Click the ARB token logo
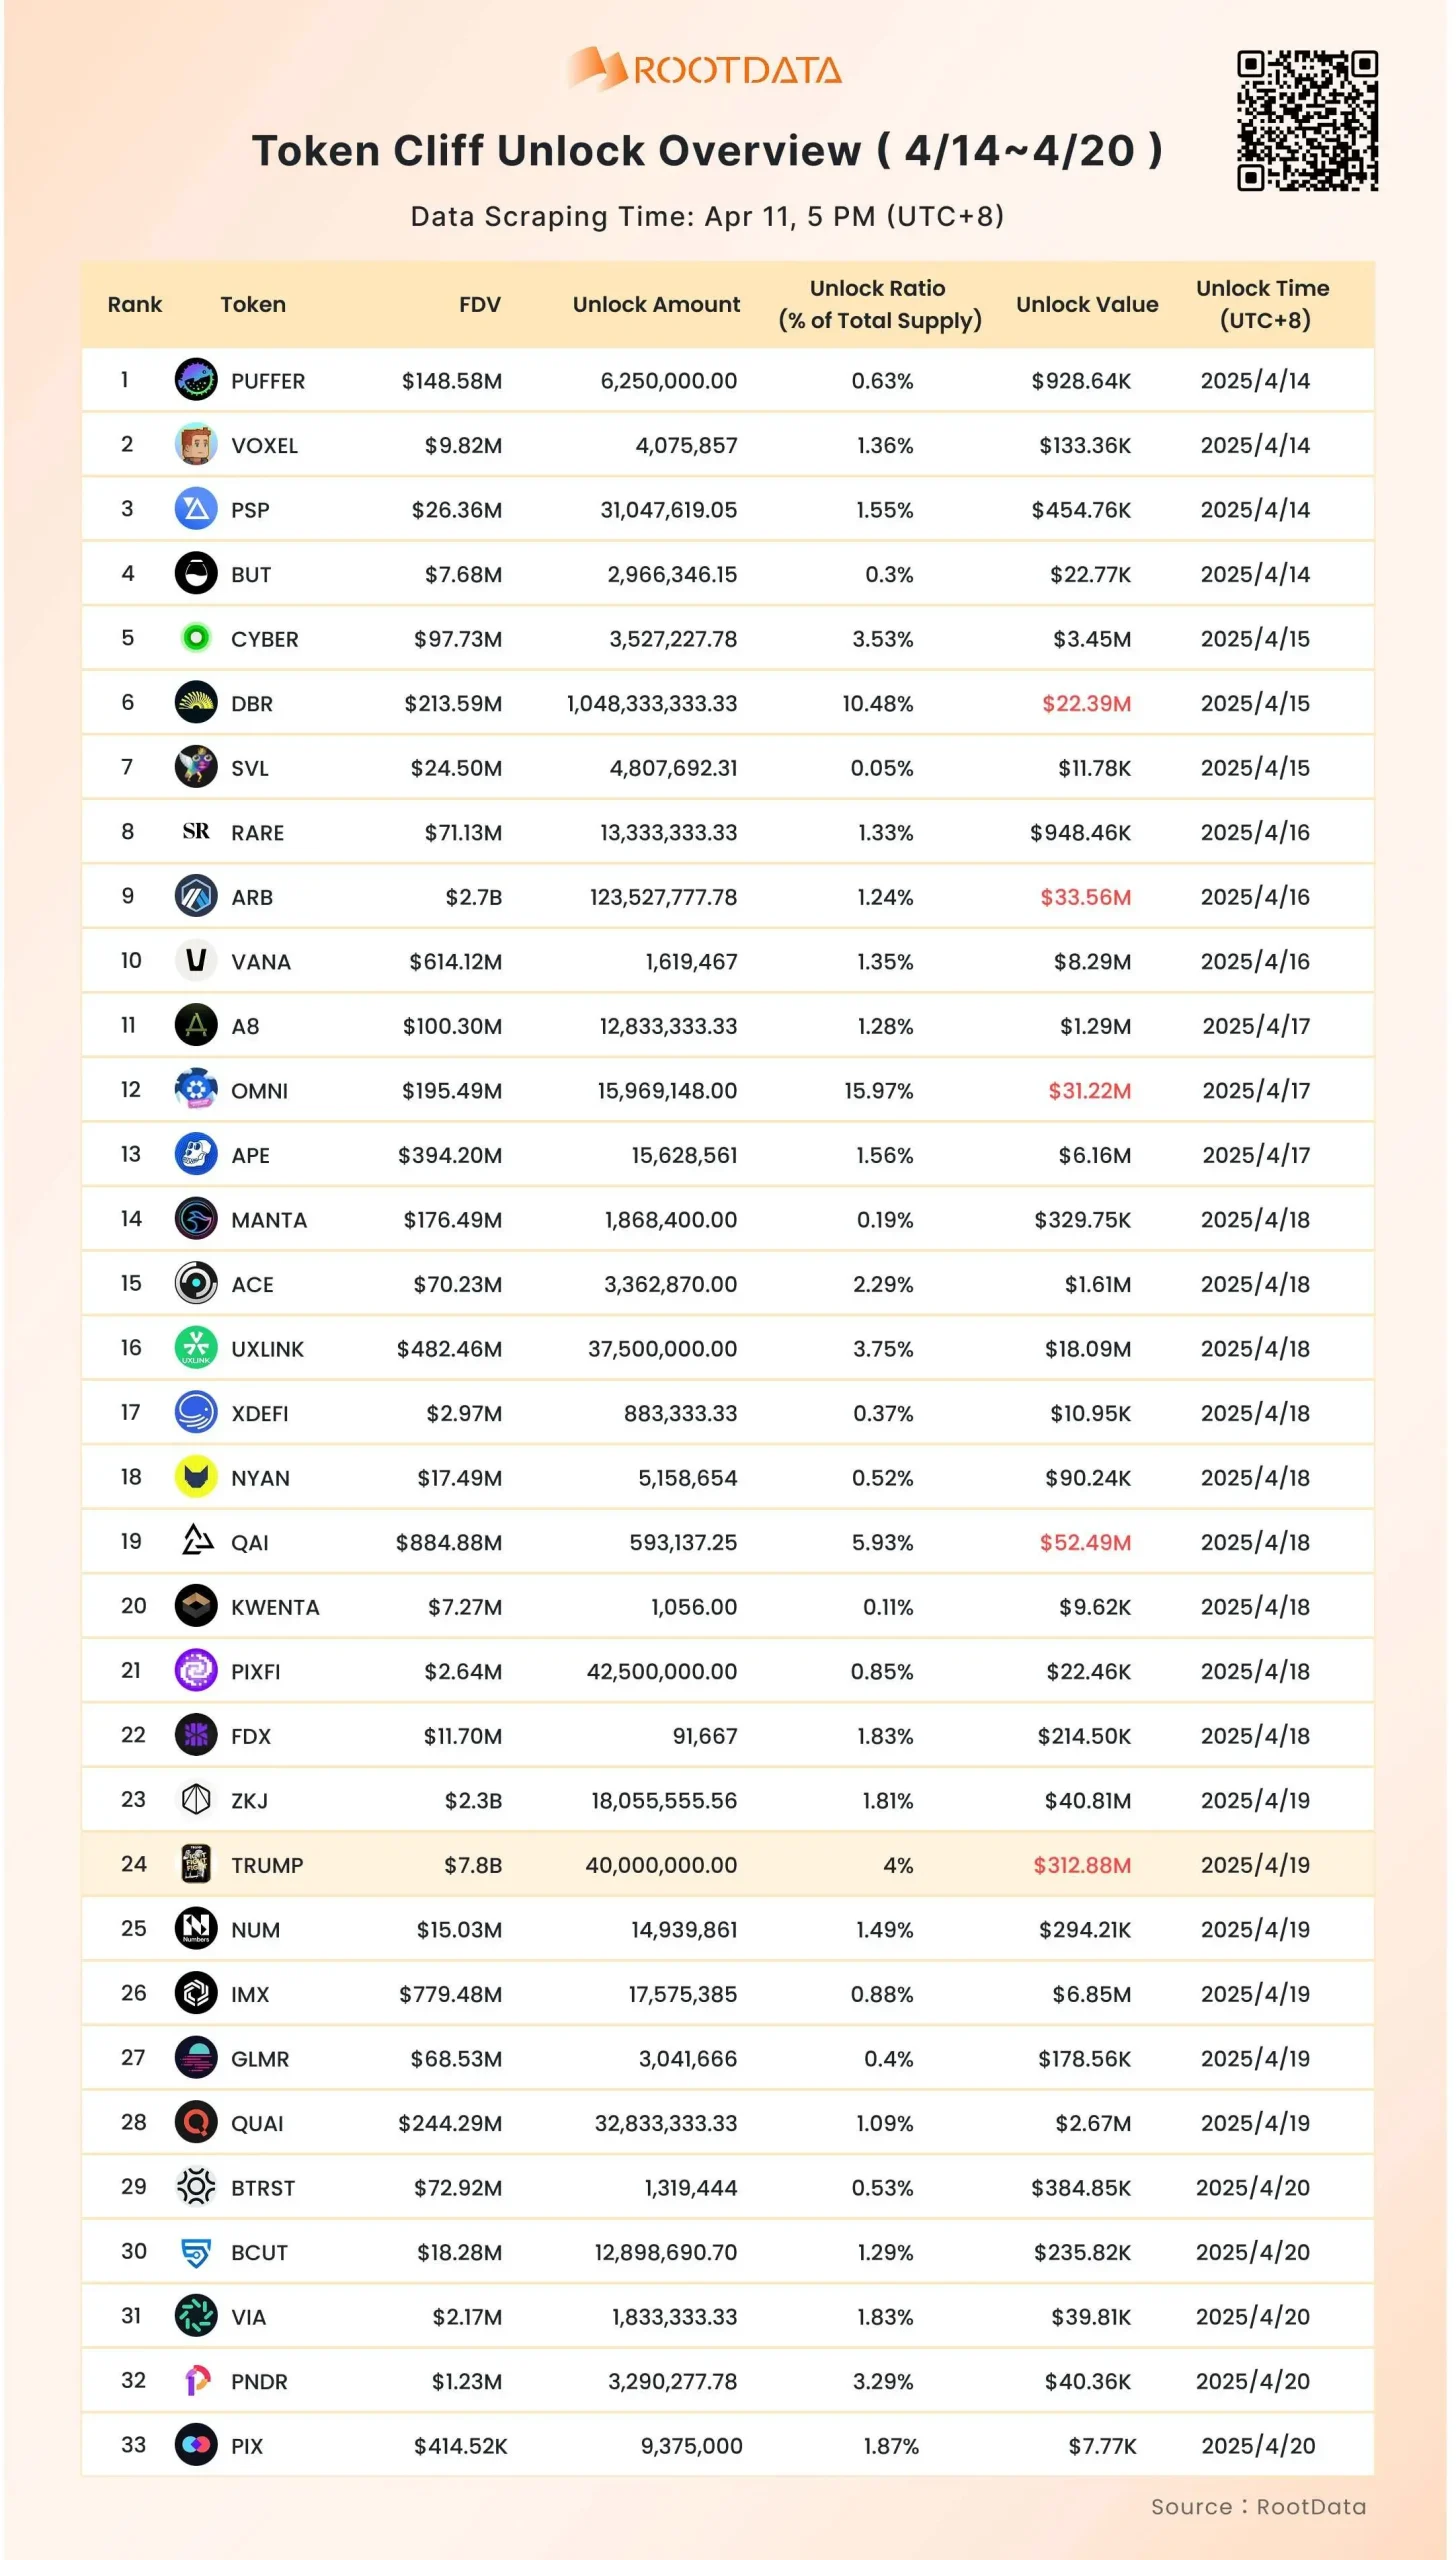The width and height of the screenshot is (1456, 2560). pos(196,896)
